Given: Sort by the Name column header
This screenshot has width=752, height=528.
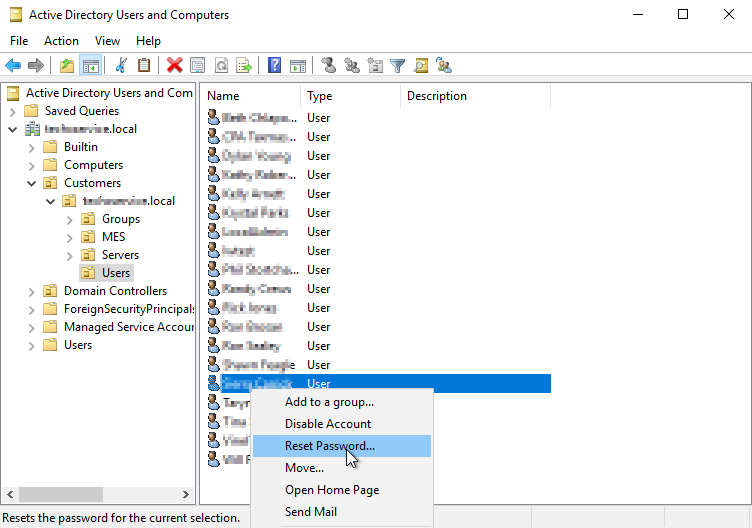Looking at the screenshot, I should (251, 96).
